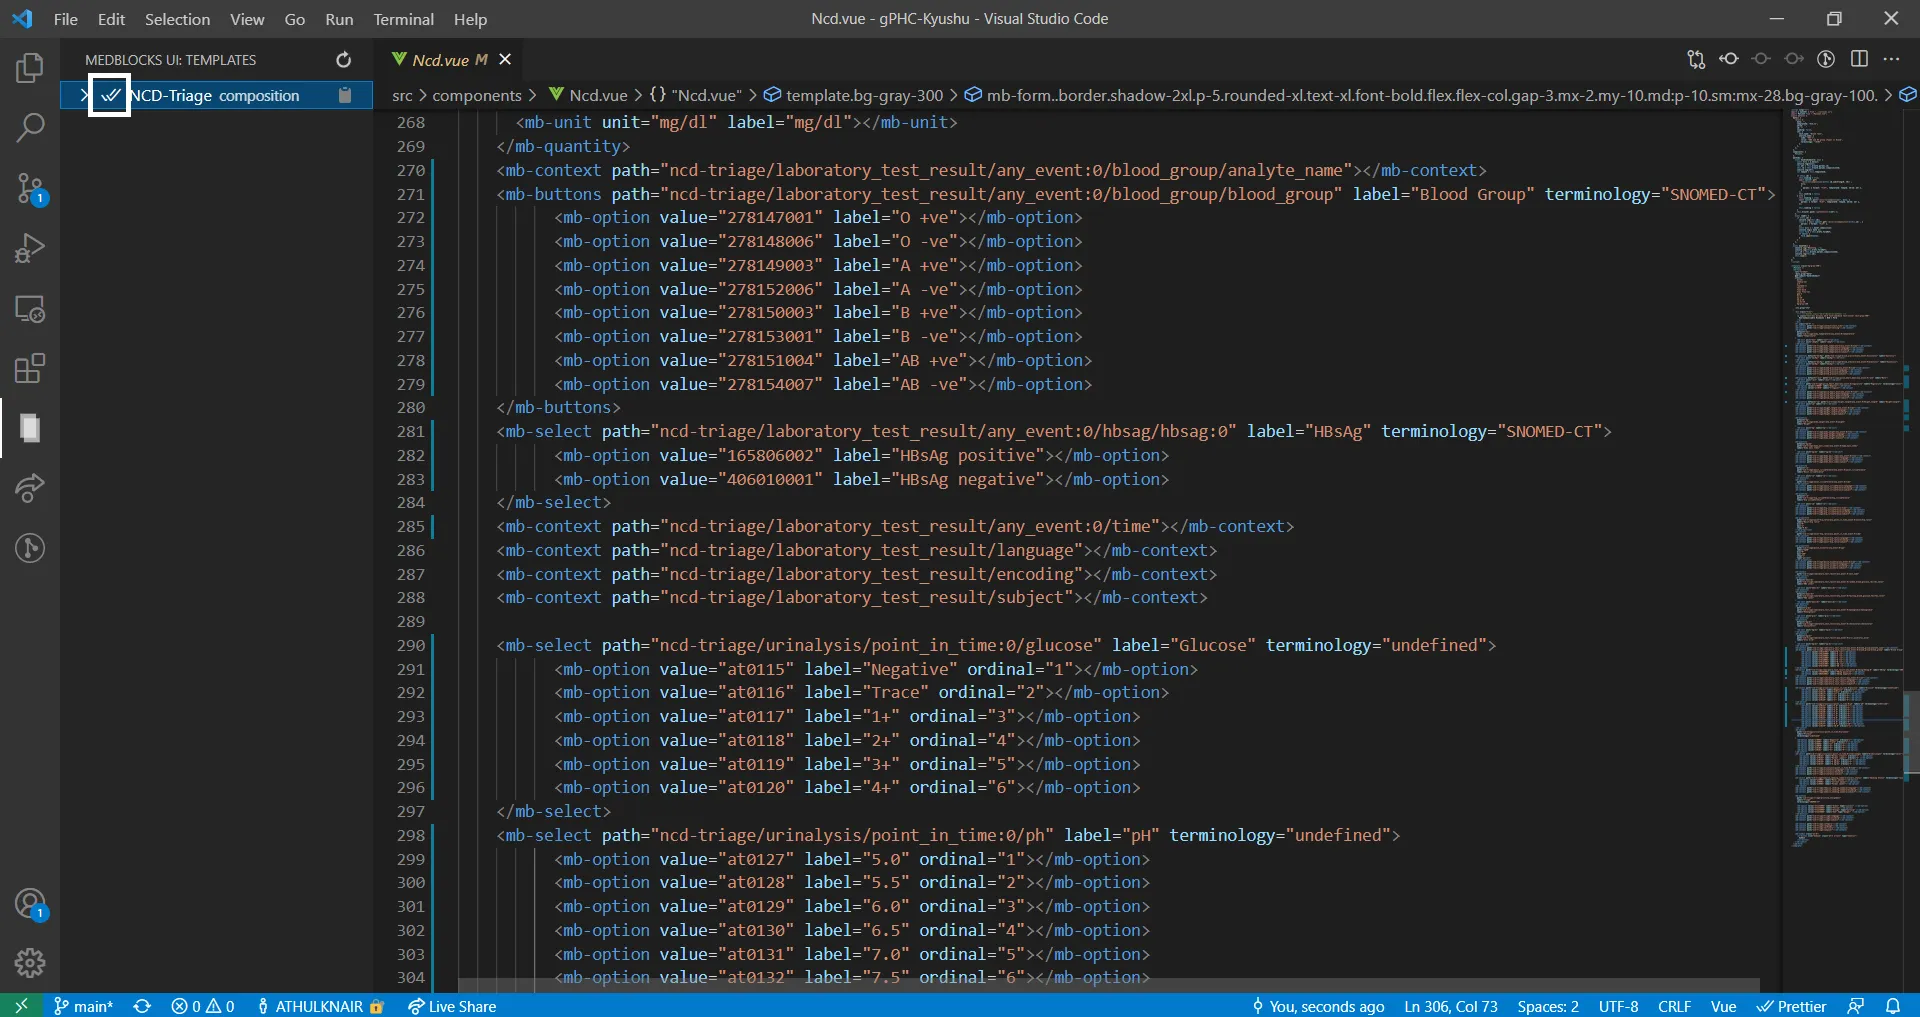This screenshot has width=1920, height=1017.
Task: Open the Source Control view
Action: pyautogui.click(x=30, y=188)
